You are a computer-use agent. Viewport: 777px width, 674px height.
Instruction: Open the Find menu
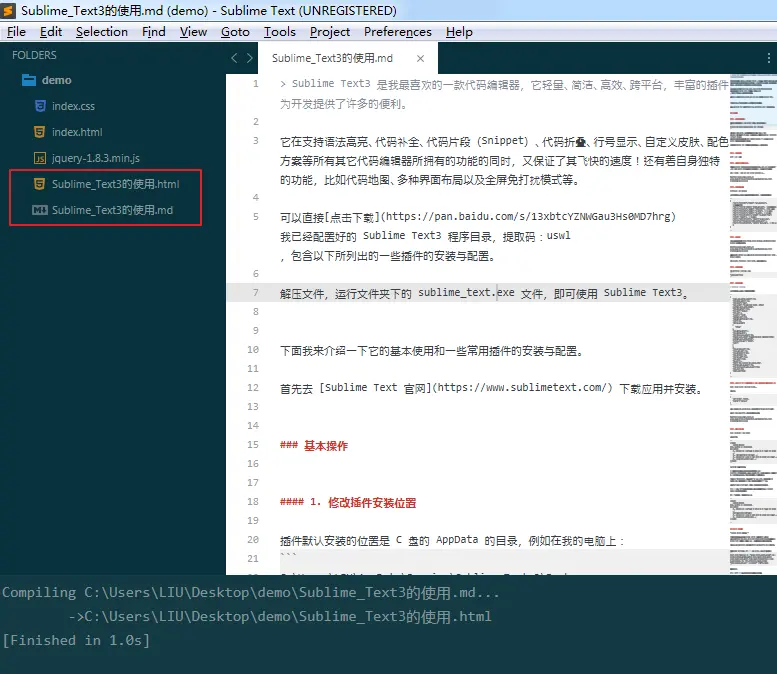click(154, 32)
